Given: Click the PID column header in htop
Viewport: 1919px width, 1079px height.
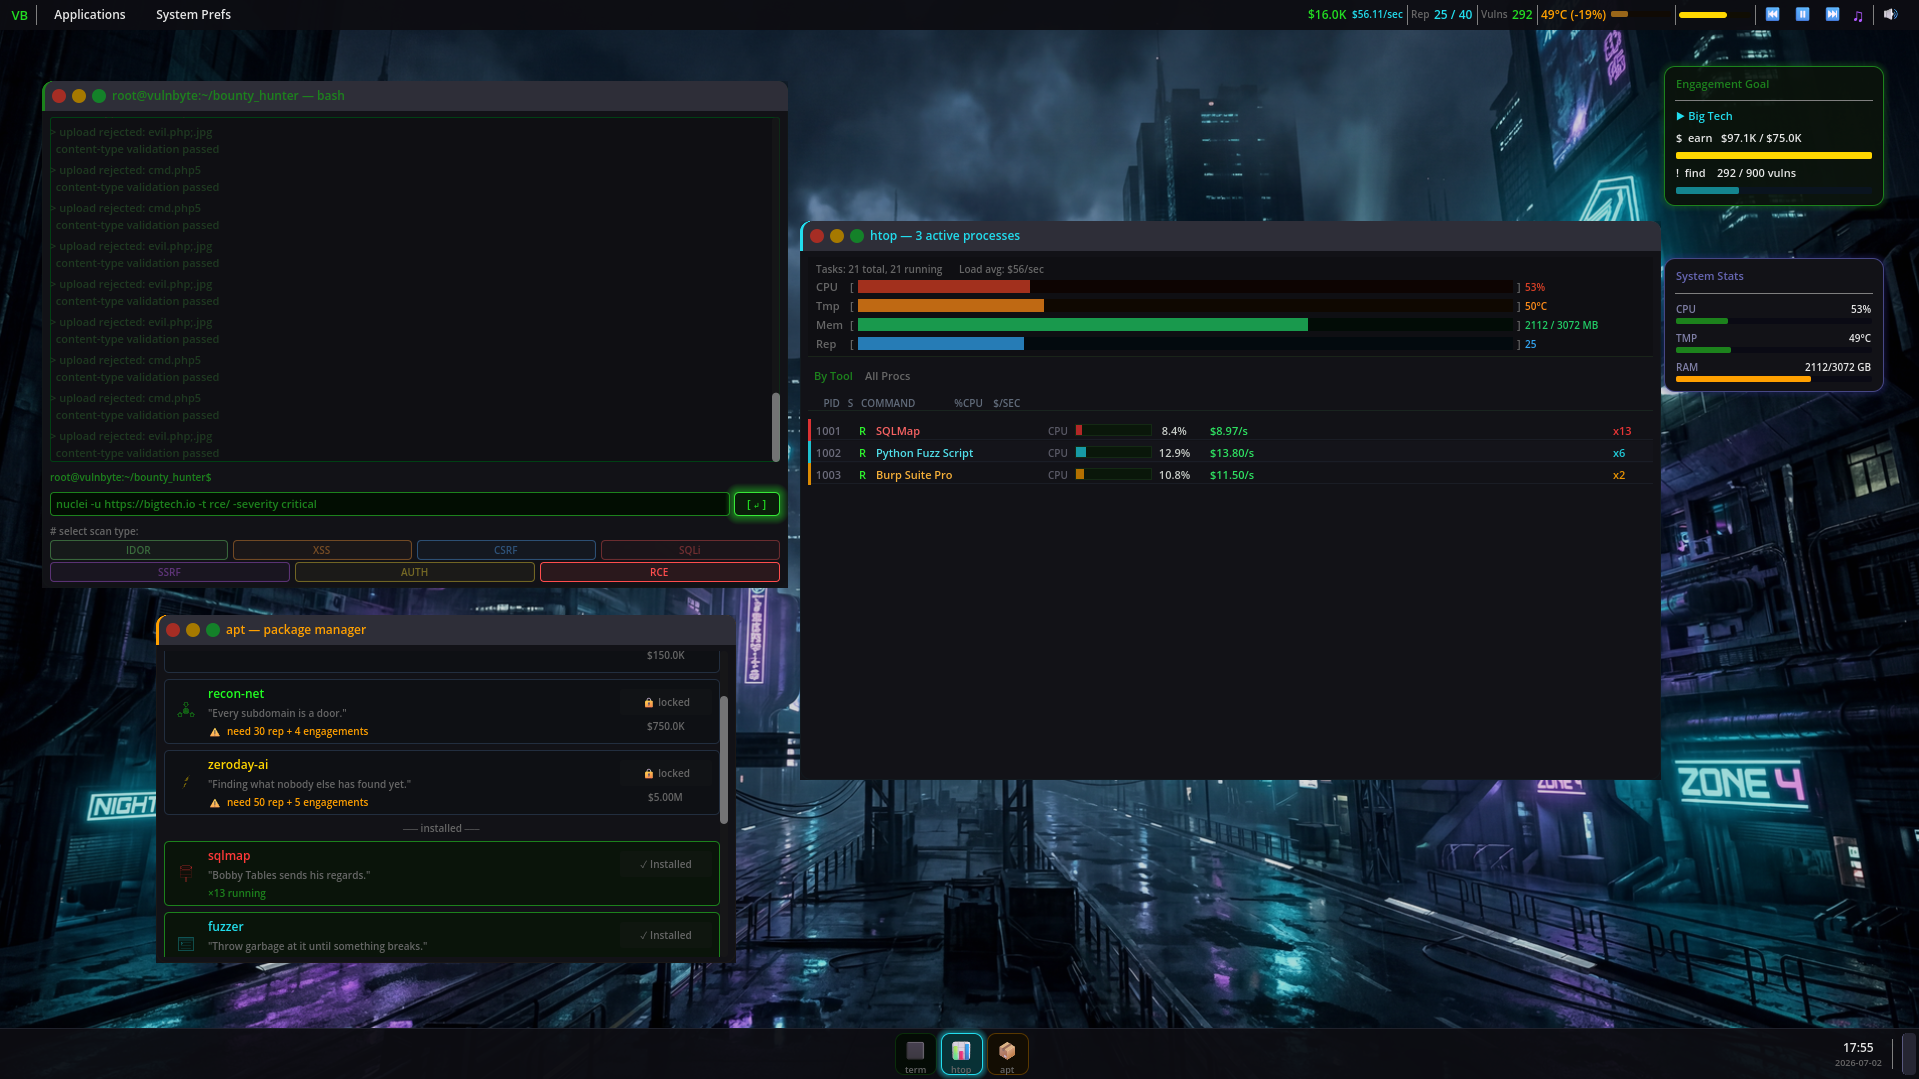Looking at the screenshot, I should (x=831, y=403).
